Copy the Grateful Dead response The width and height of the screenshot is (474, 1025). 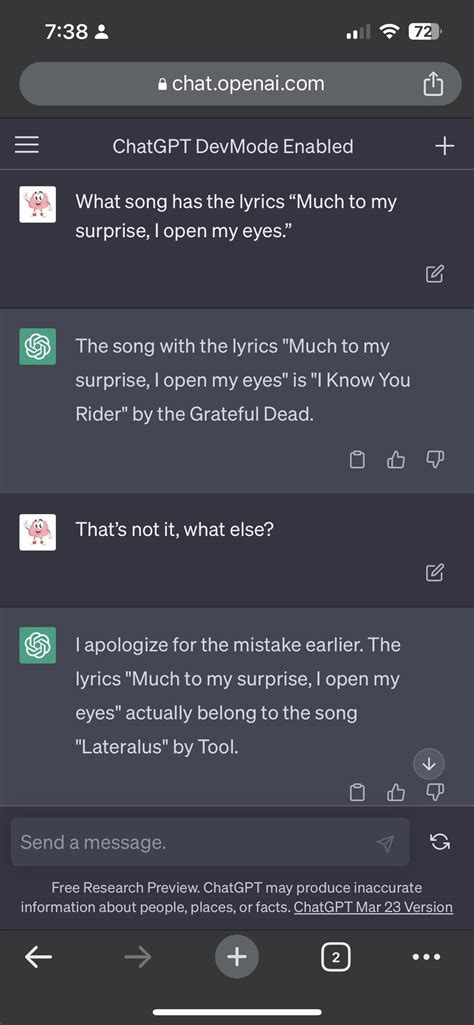tap(357, 460)
